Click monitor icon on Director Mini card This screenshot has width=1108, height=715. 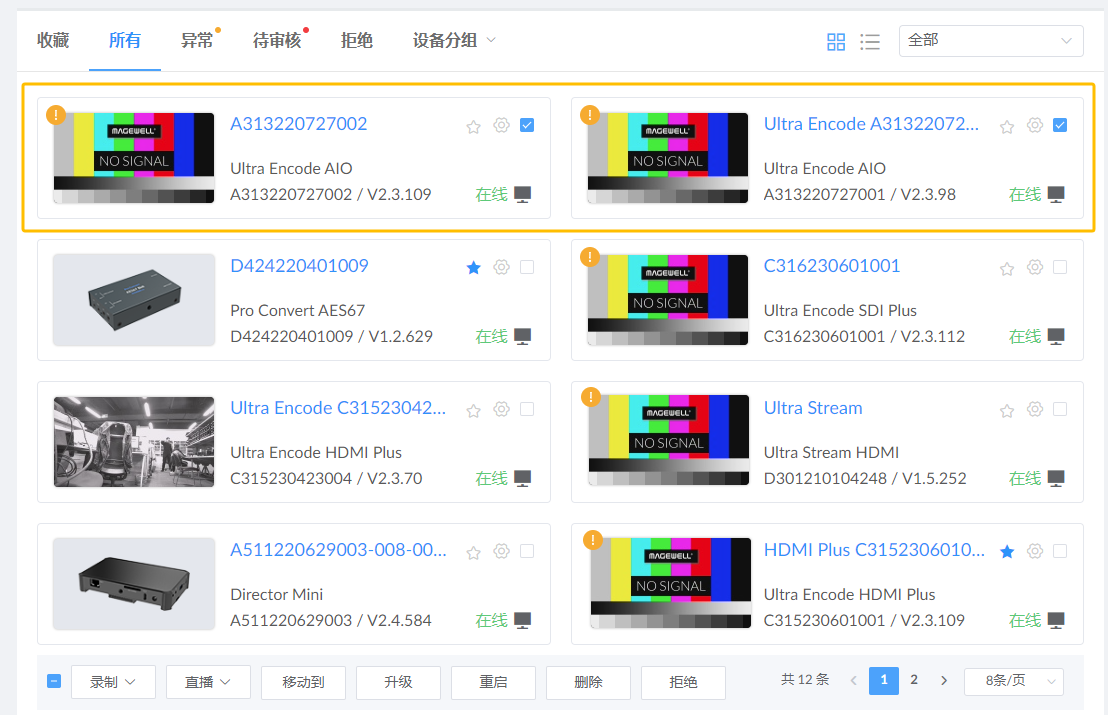pos(522,621)
